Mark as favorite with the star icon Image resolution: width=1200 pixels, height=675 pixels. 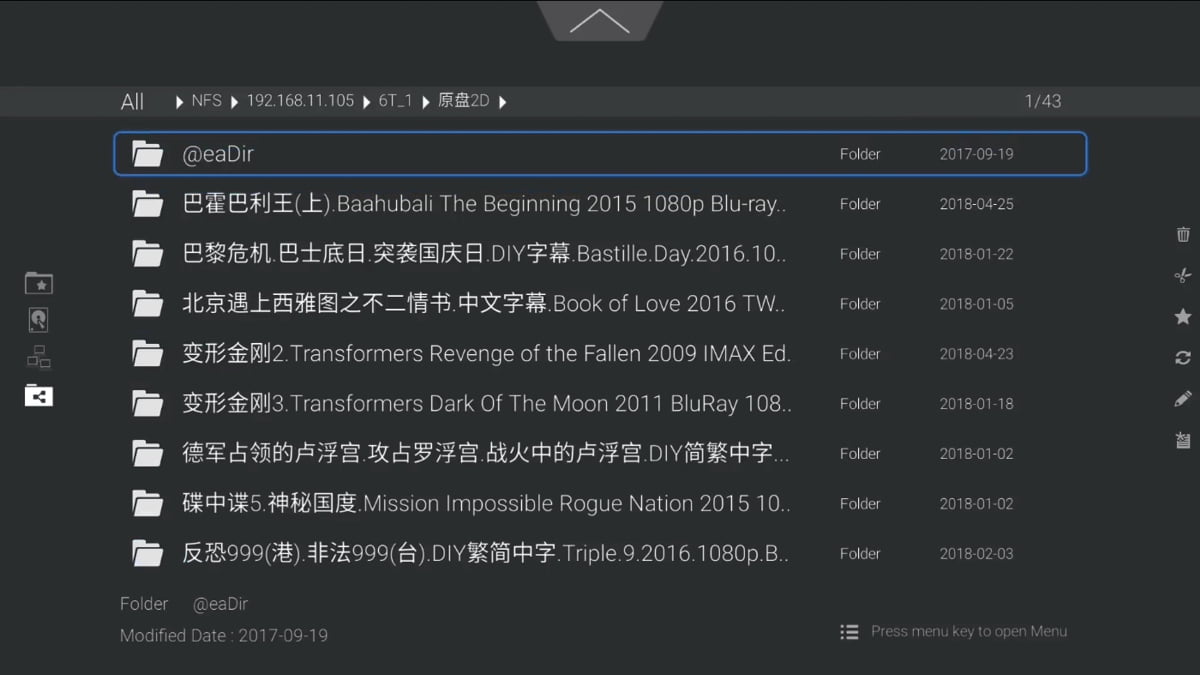pyautogui.click(x=1182, y=316)
